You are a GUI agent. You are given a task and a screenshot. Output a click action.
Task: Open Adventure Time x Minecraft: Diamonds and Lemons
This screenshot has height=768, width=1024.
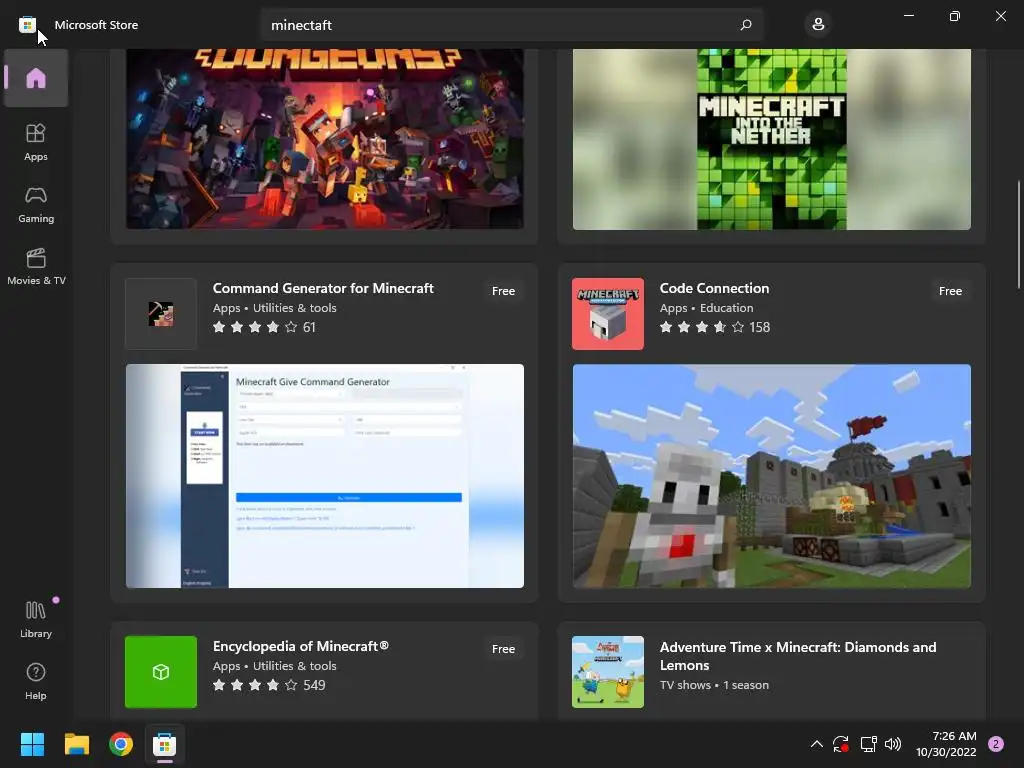798,656
